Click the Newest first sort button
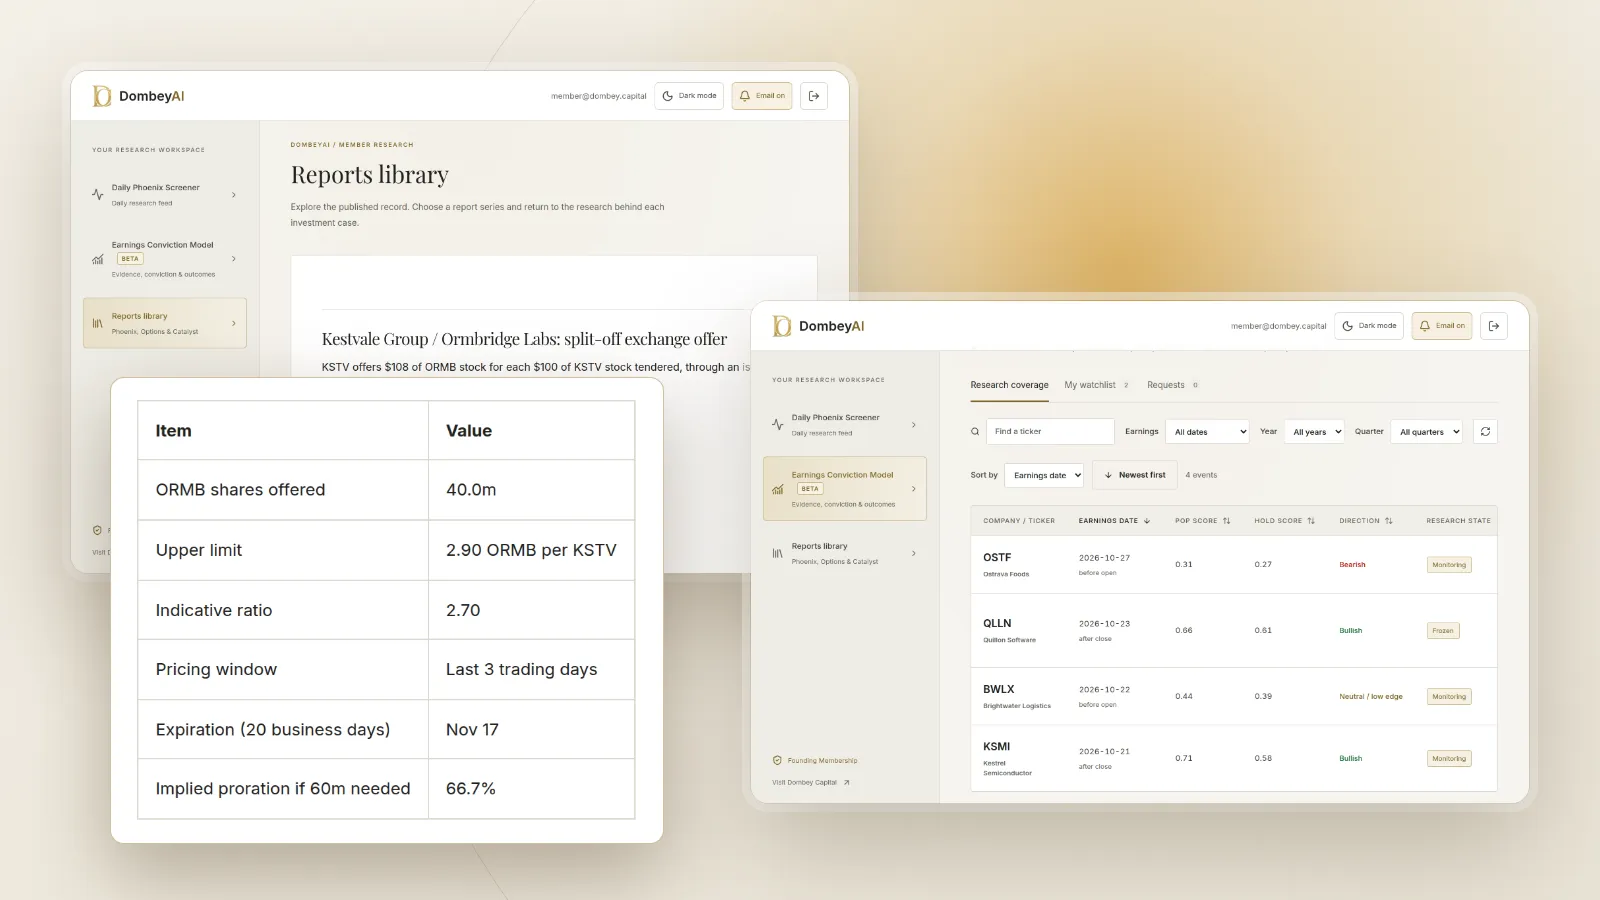 (x=1135, y=475)
